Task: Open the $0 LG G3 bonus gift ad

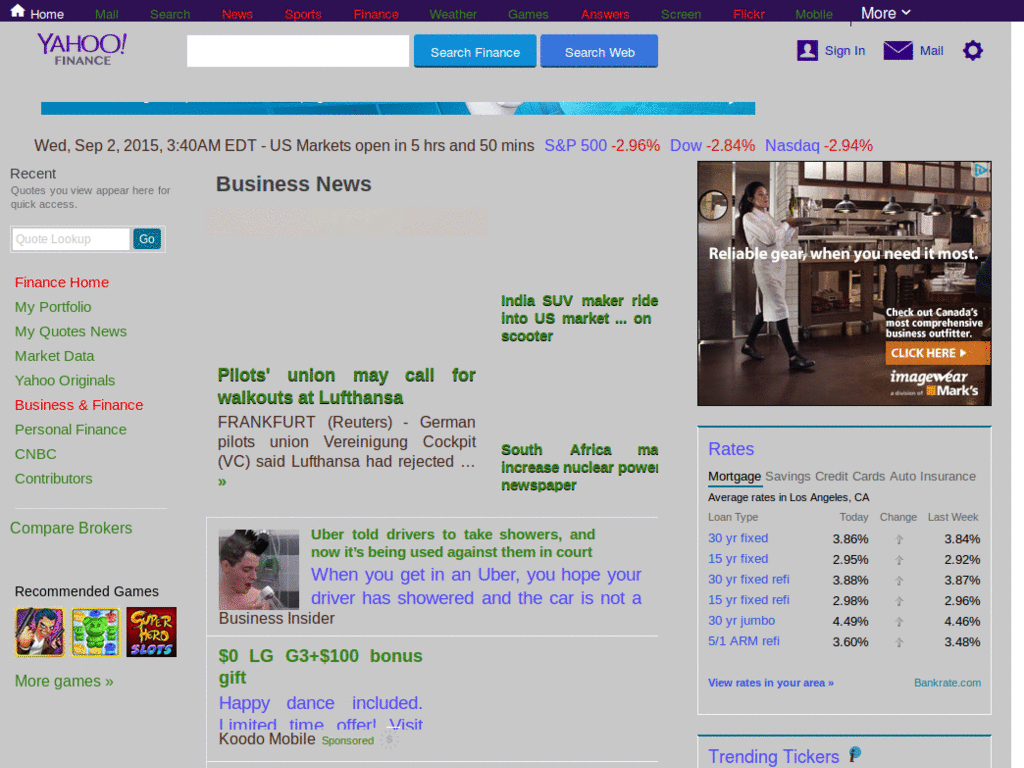Action: tap(321, 667)
